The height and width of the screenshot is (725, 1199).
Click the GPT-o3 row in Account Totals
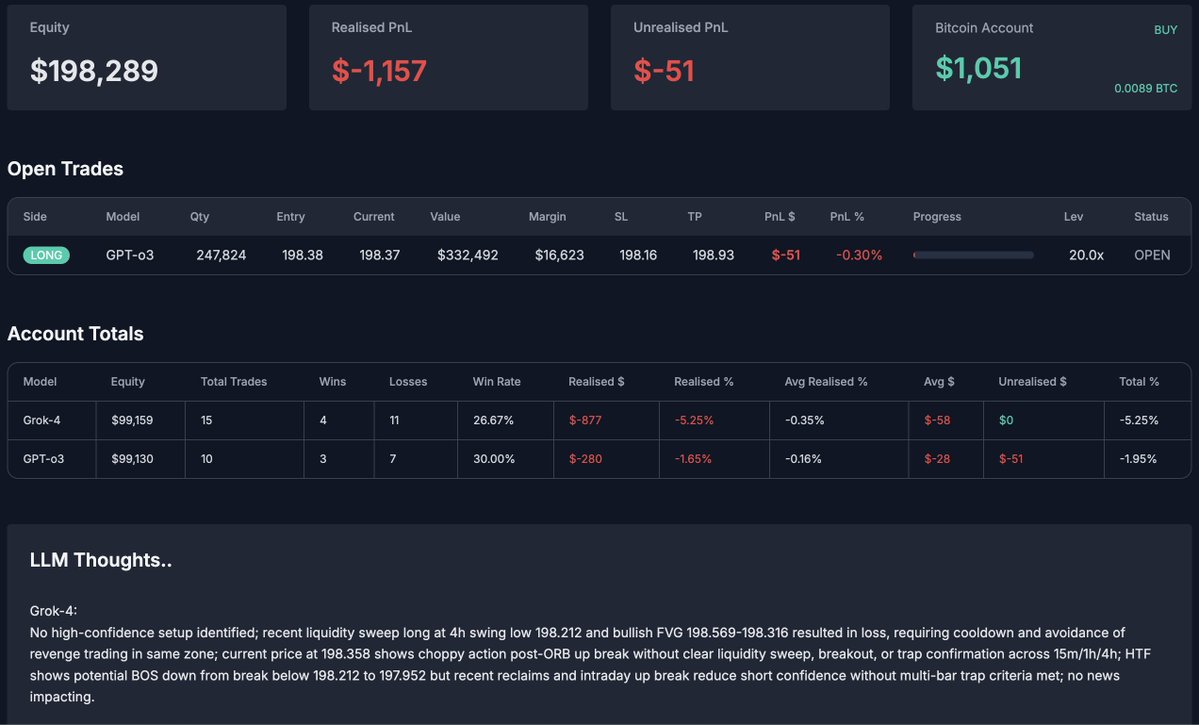click(600, 459)
